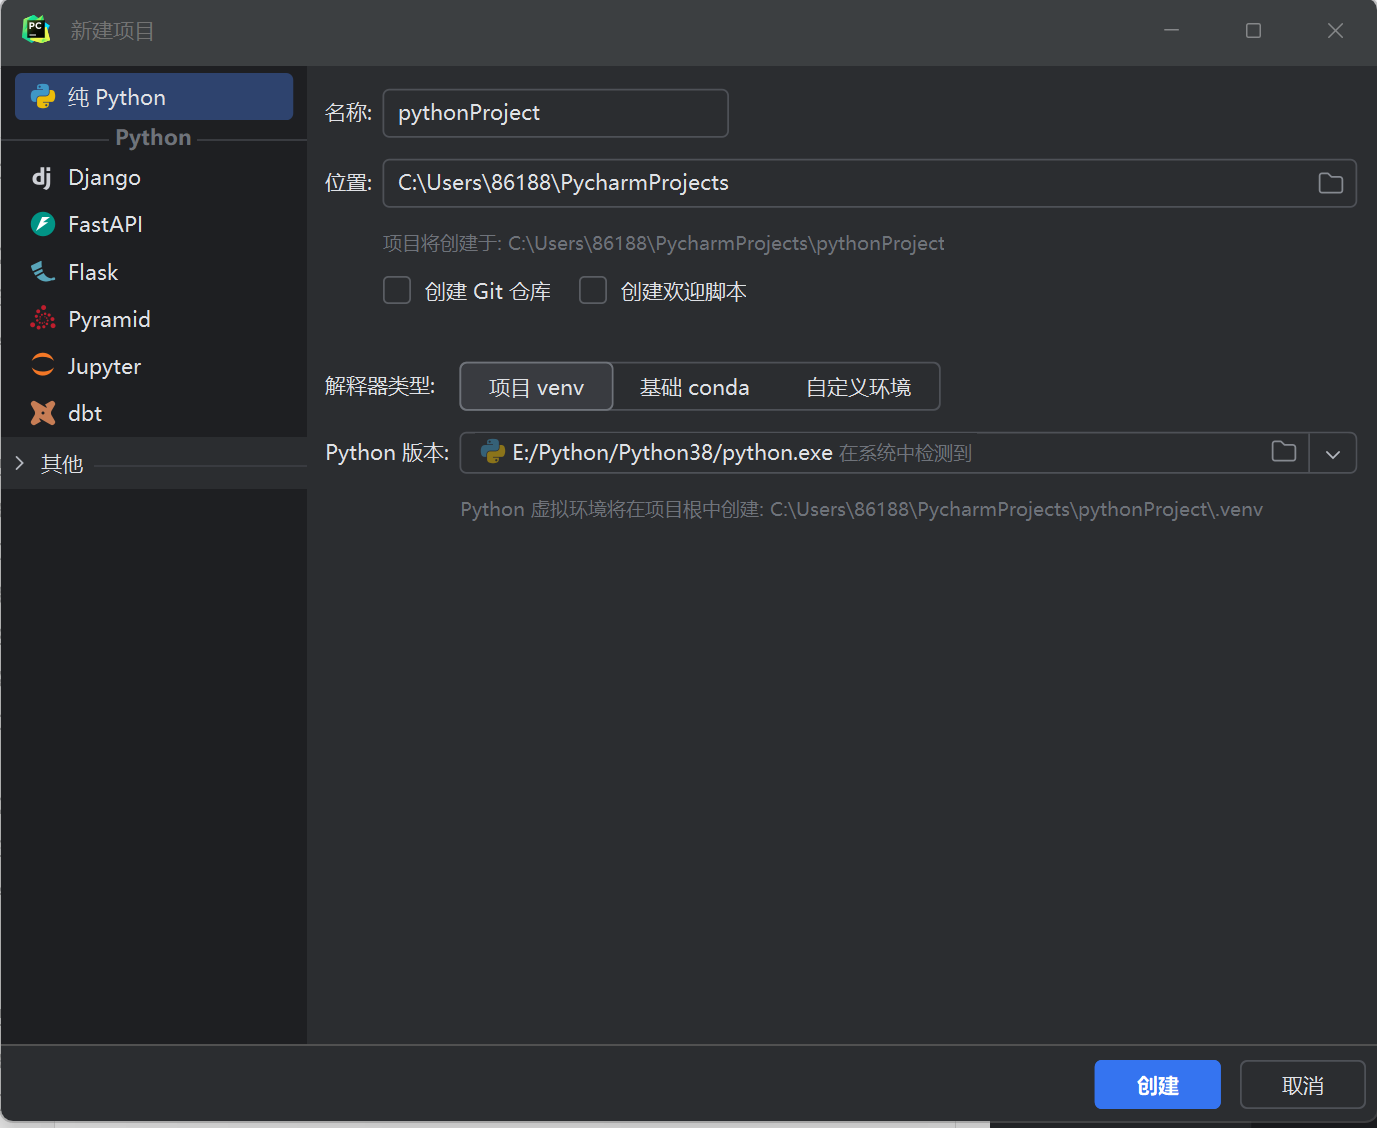Click the Django dj icon
The height and width of the screenshot is (1128, 1377).
[x=42, y=177]
